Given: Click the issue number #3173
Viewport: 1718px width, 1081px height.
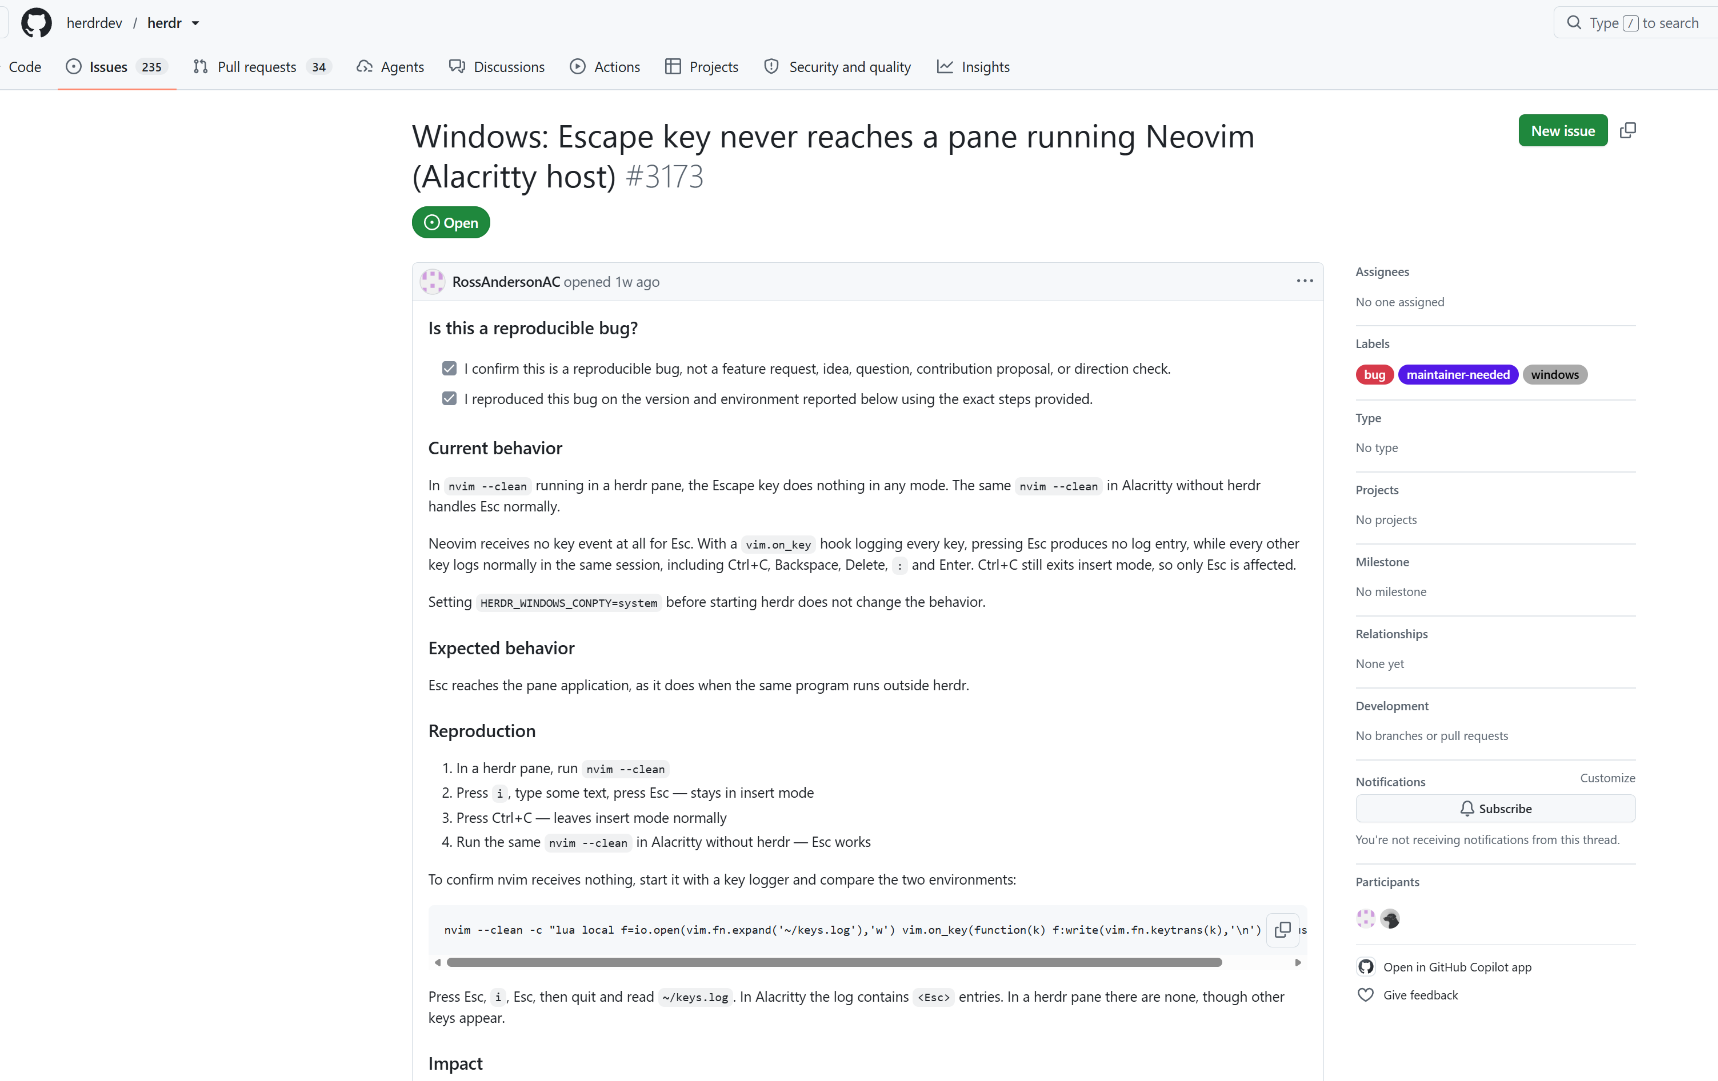Looking at the screenshot, I should pyautogui.click(x=664, y=177).
